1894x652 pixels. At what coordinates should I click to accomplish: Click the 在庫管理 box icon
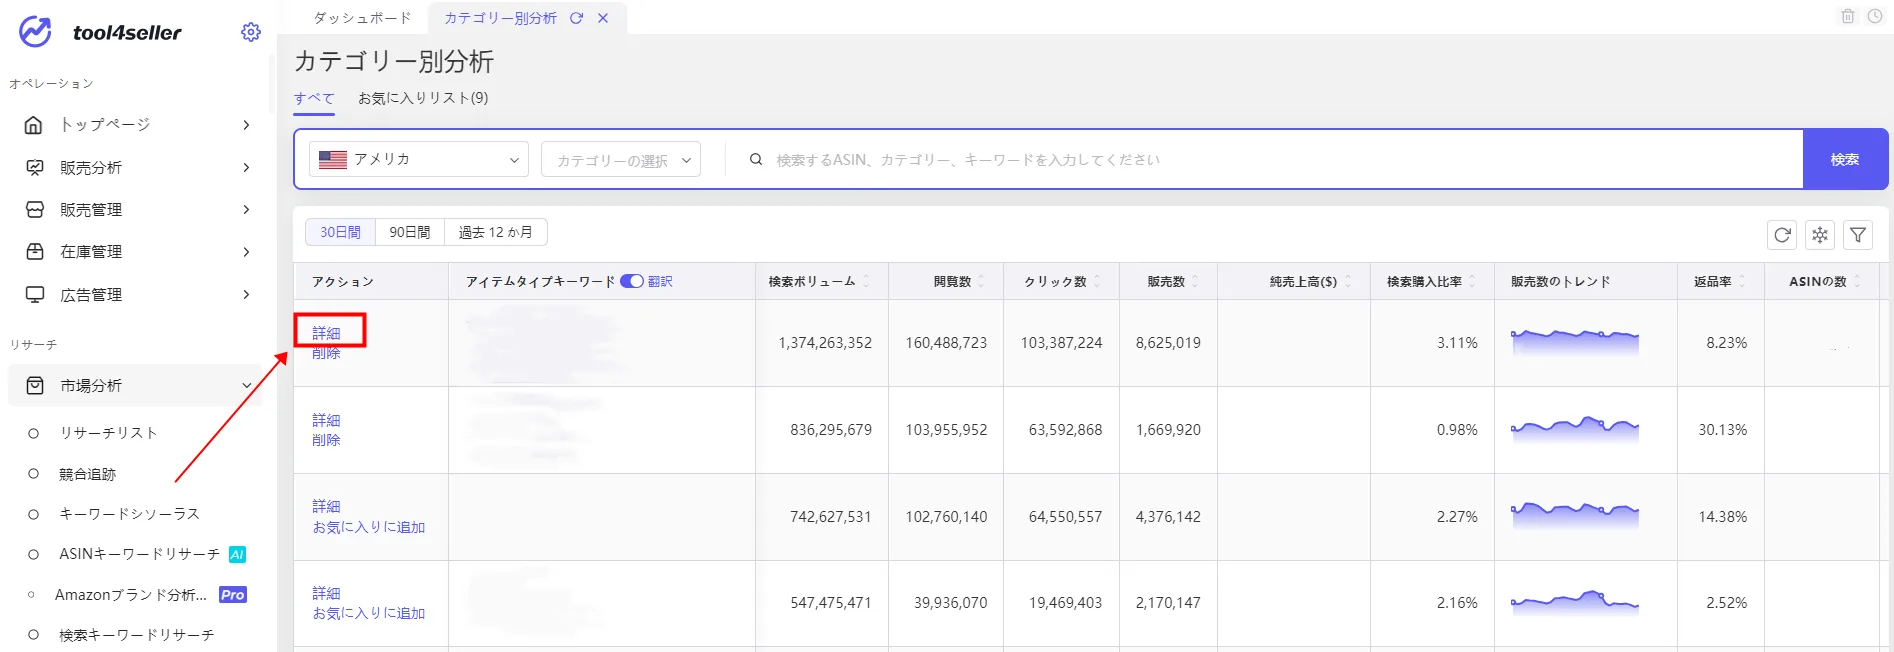pos(34,252)
